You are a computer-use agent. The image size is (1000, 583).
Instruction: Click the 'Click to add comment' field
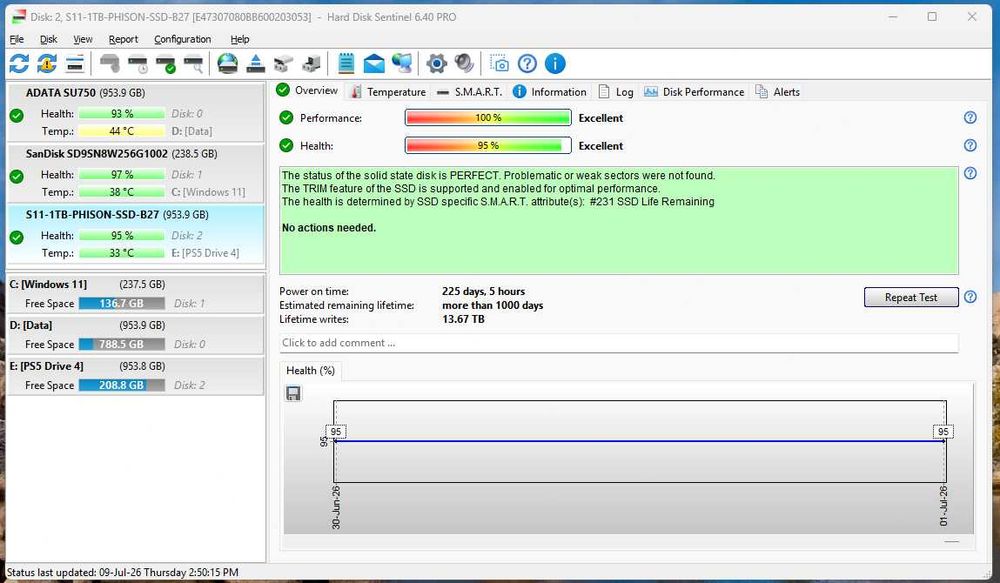click(619, 343)
